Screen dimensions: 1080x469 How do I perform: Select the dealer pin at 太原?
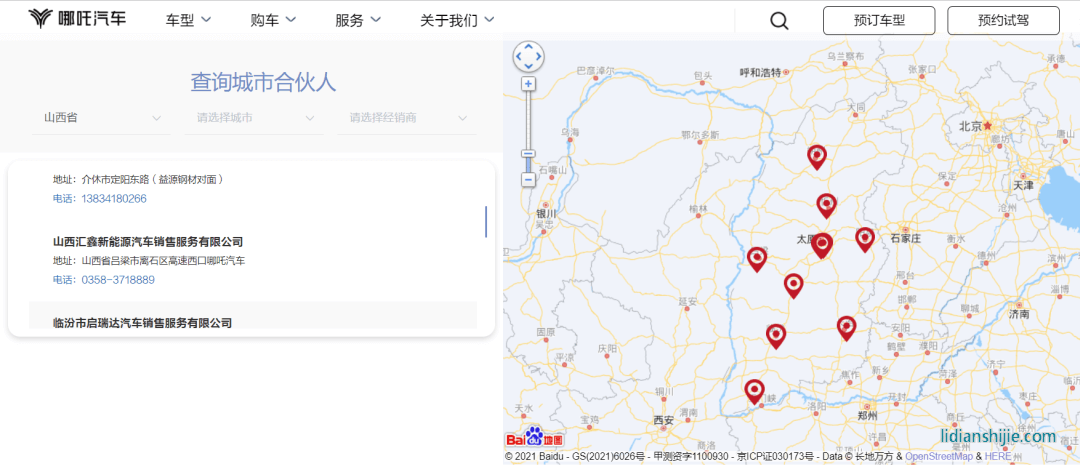pos(821,245)
